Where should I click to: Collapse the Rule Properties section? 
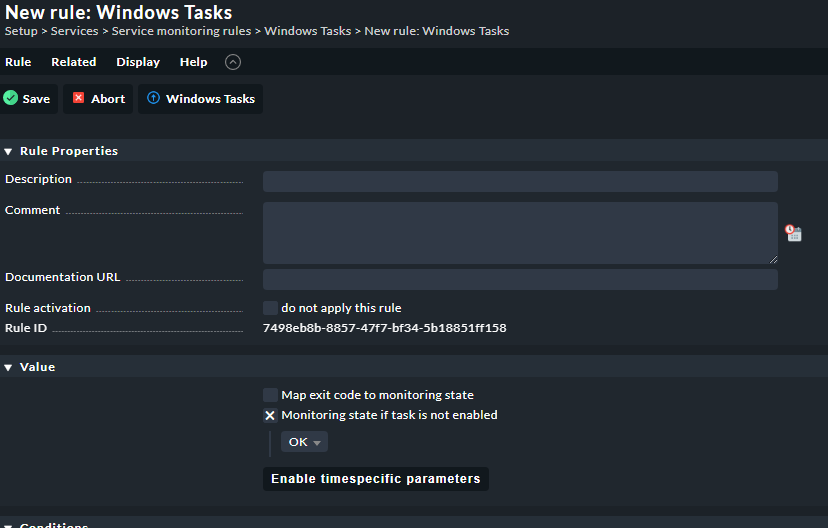[9, 151]
